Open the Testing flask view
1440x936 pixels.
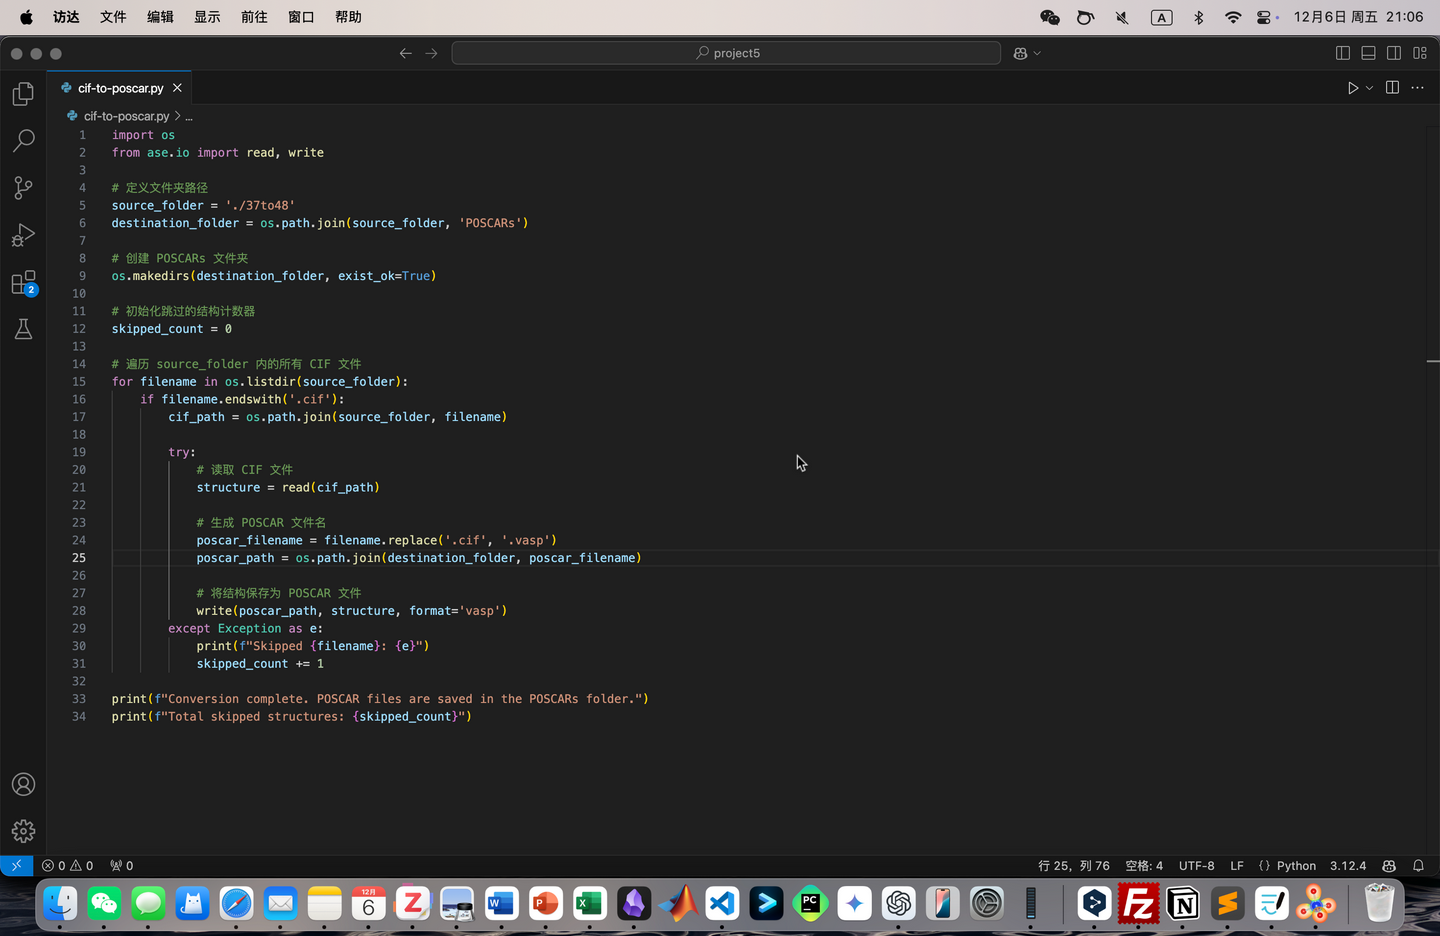(x=23, y=329)
